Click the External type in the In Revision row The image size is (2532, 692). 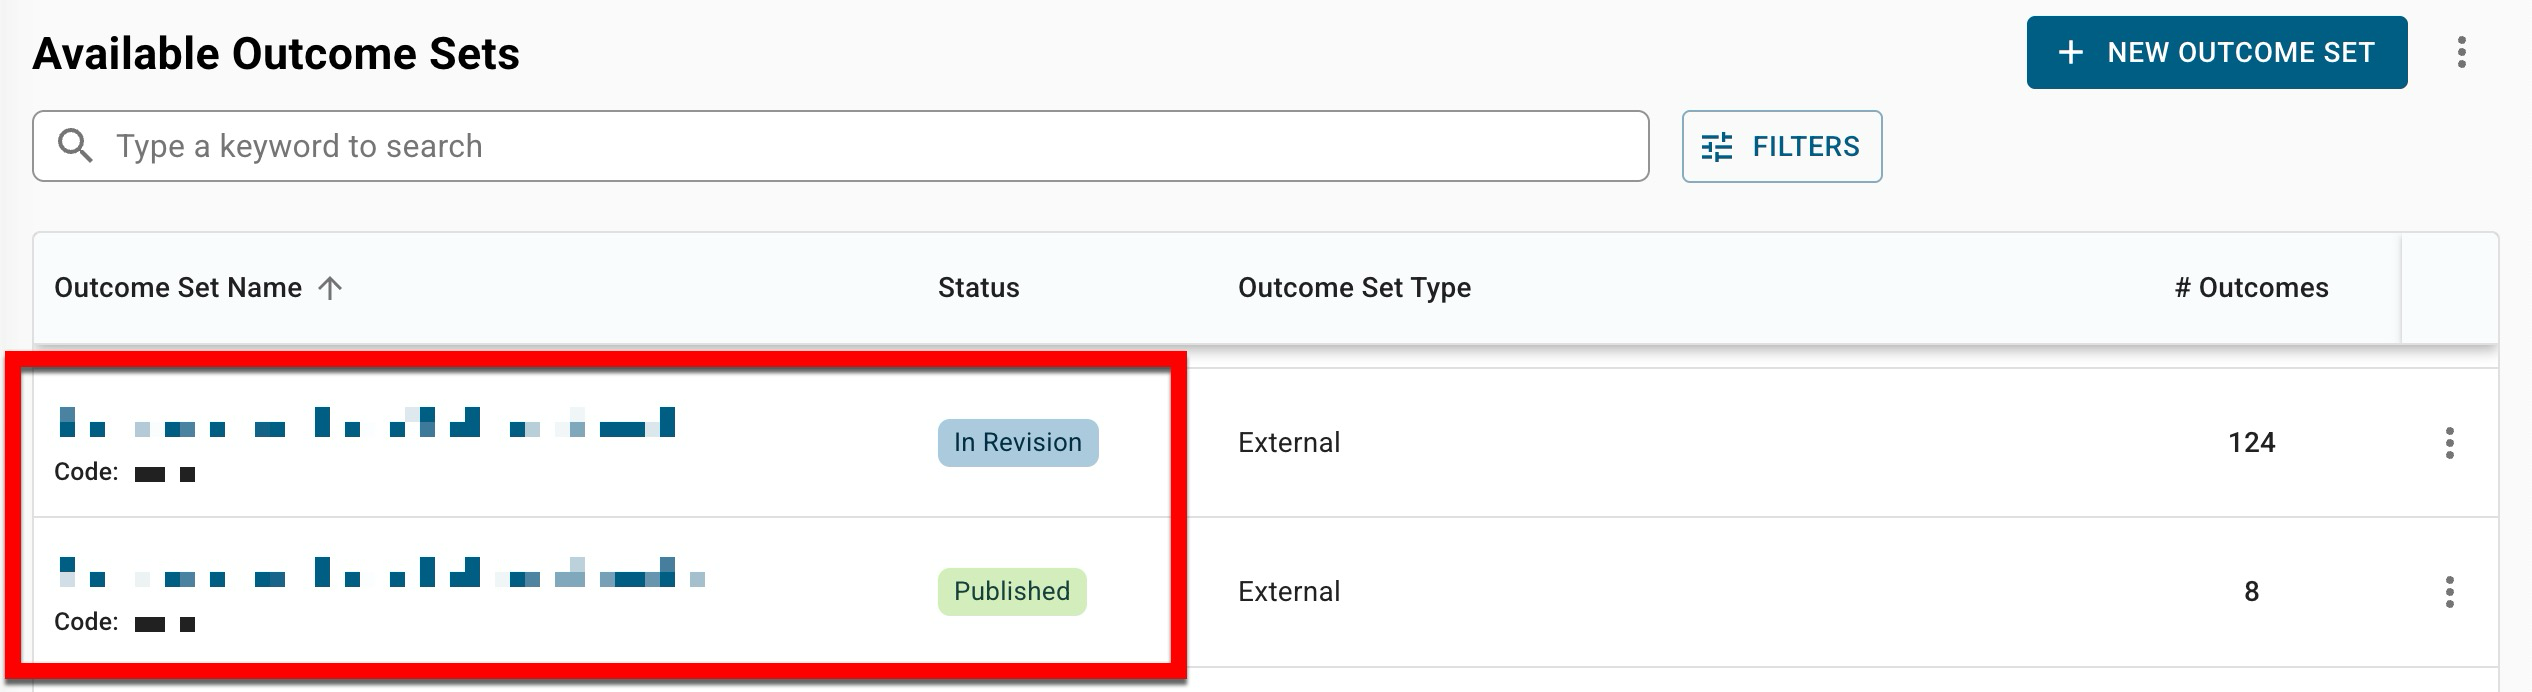(1288, 443)
